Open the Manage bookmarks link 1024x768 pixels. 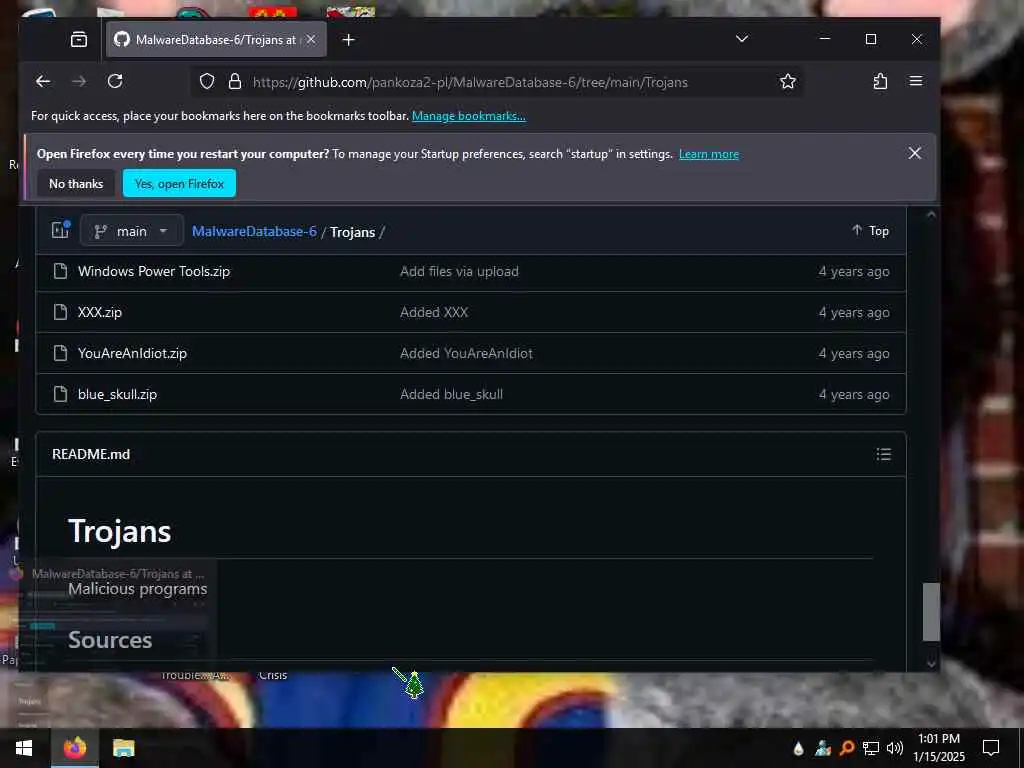[468, 116]
